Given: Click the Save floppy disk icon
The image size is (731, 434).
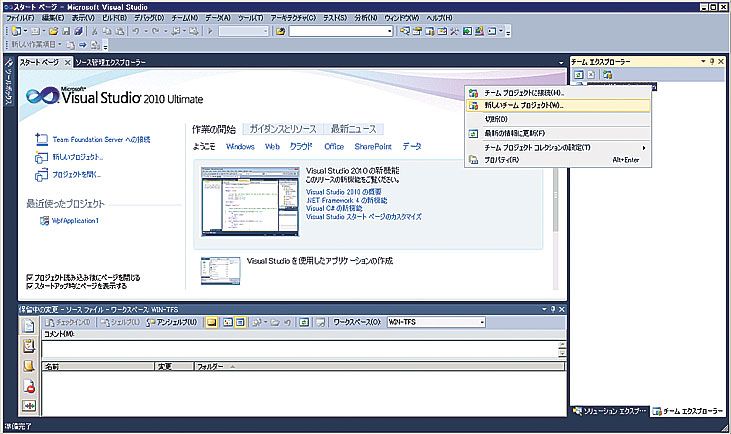Looking at the screenshot, I should [x=66, y=31].
